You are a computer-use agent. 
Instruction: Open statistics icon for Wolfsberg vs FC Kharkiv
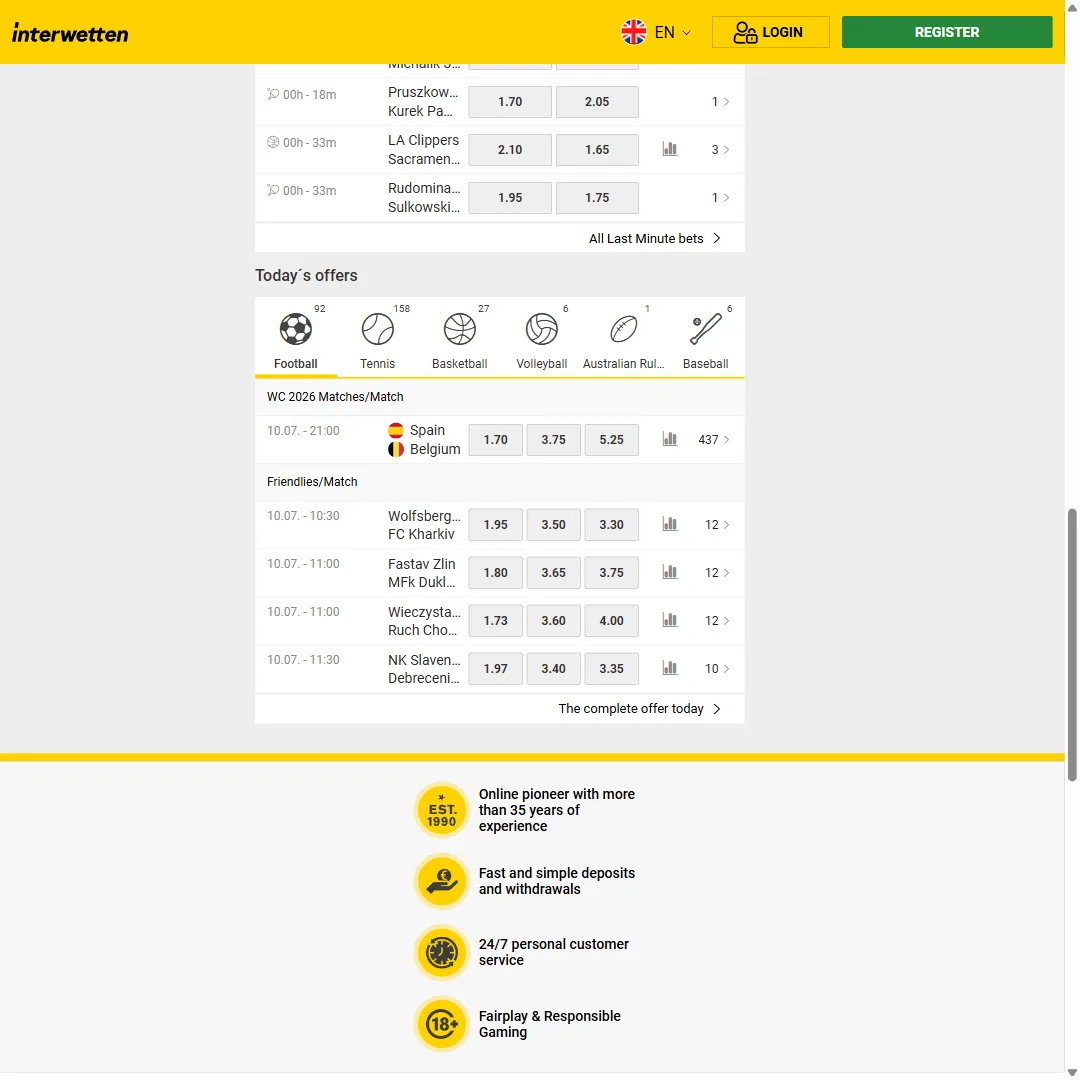point(669,524)
